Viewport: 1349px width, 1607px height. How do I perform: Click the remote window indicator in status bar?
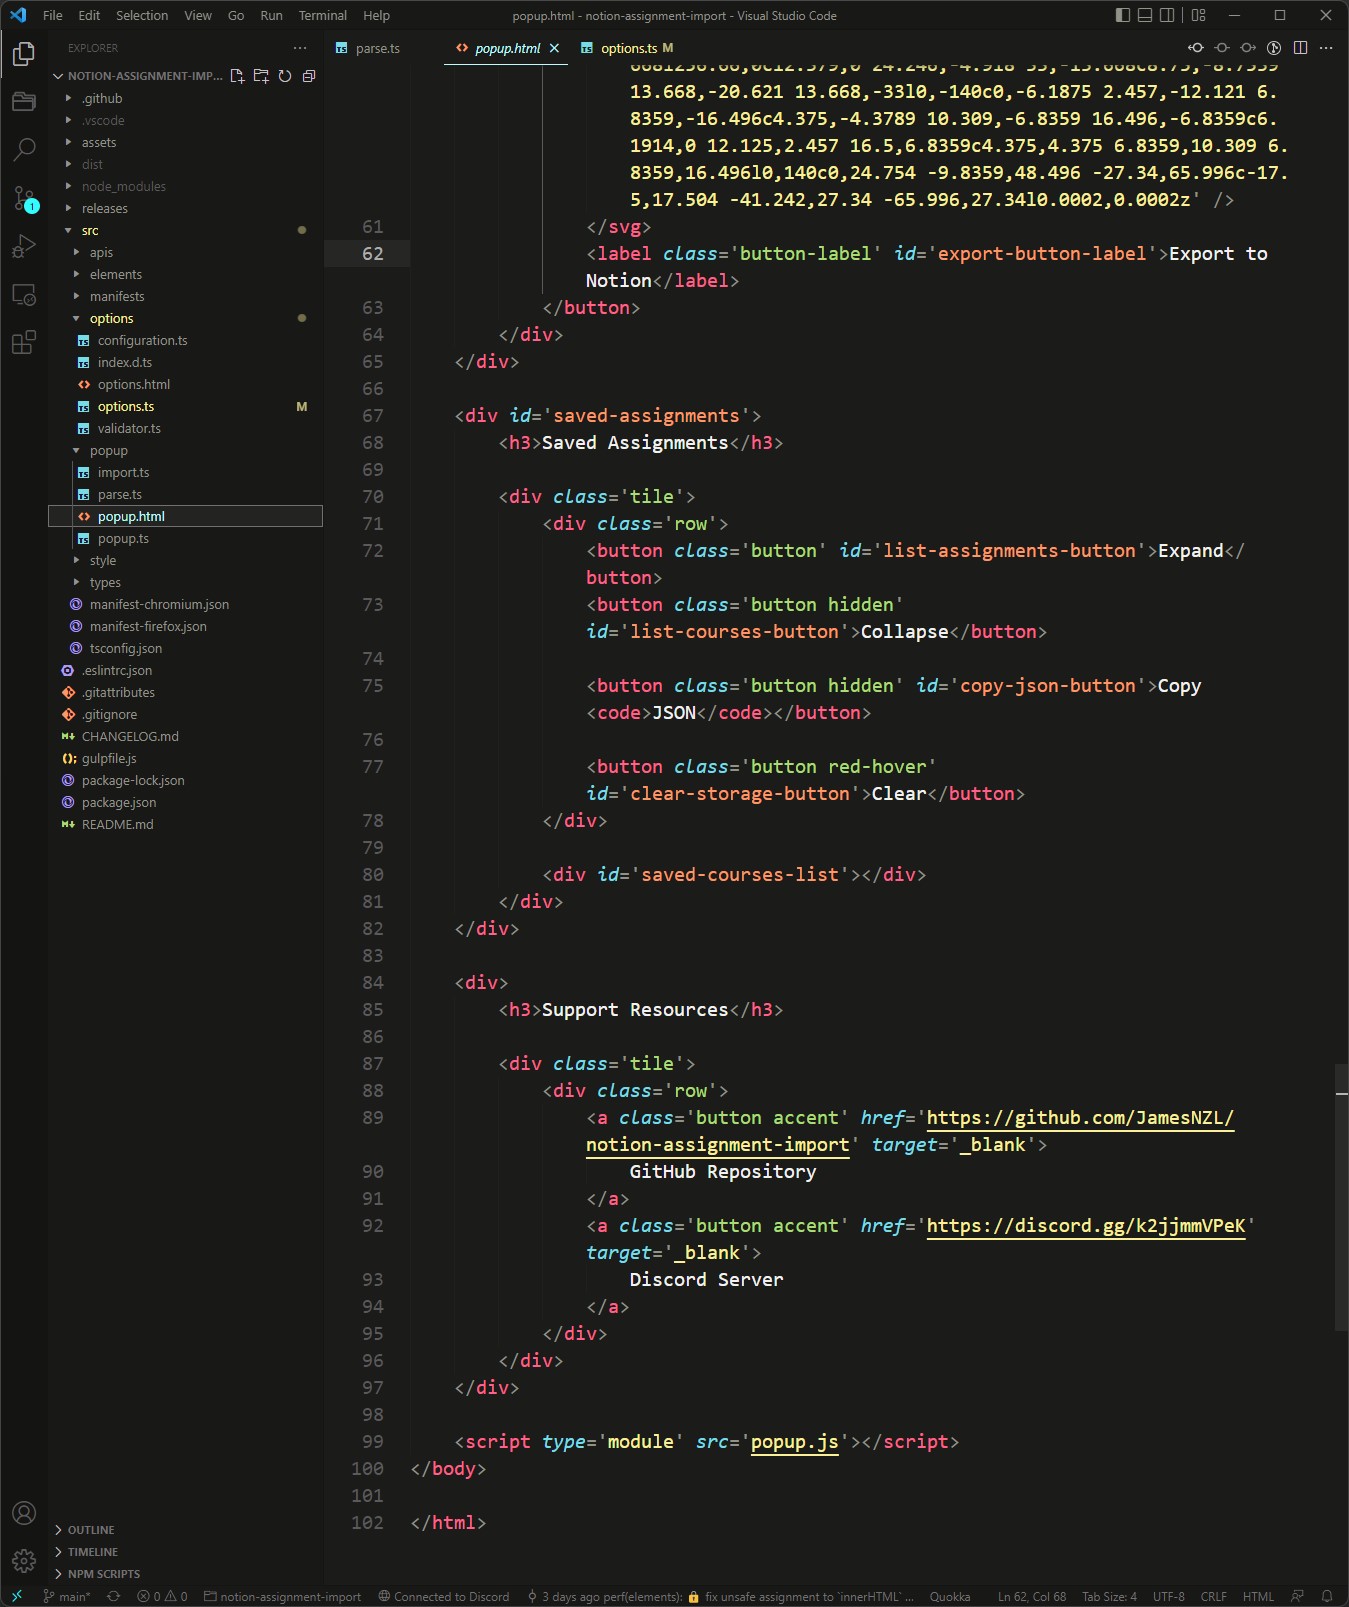point(17,1596)
